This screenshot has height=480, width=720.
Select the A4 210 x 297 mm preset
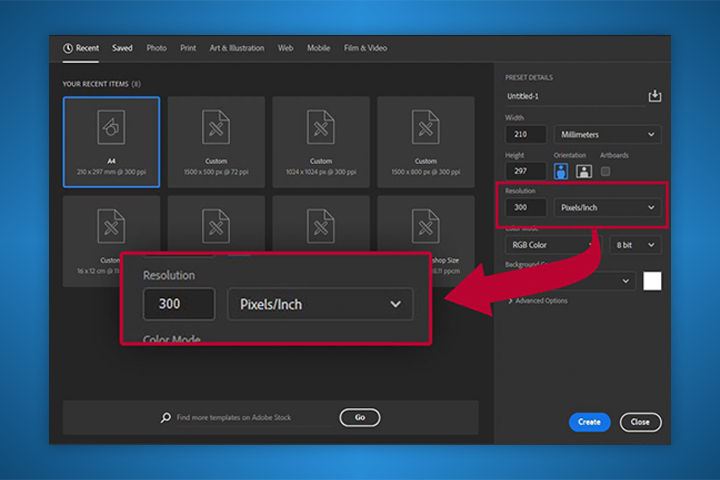(x=112, y=142)
